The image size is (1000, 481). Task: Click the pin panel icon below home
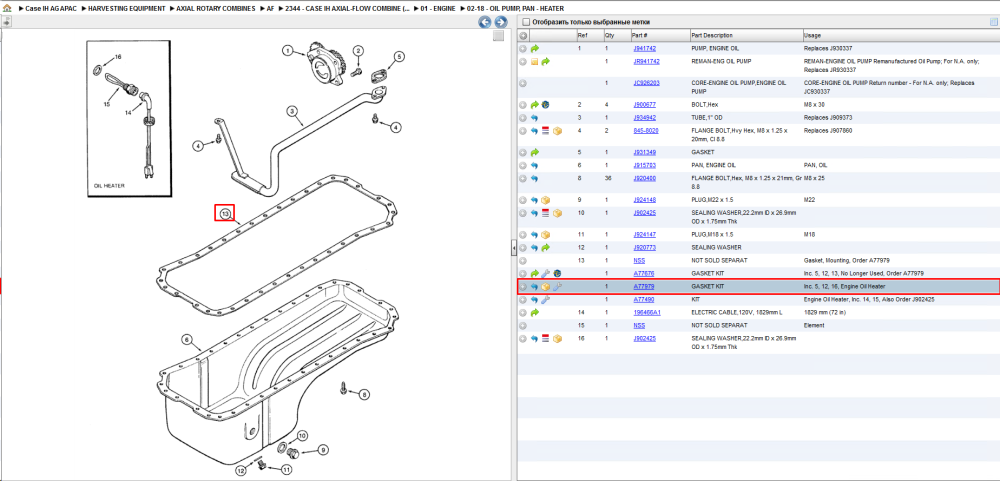(6, 22)
